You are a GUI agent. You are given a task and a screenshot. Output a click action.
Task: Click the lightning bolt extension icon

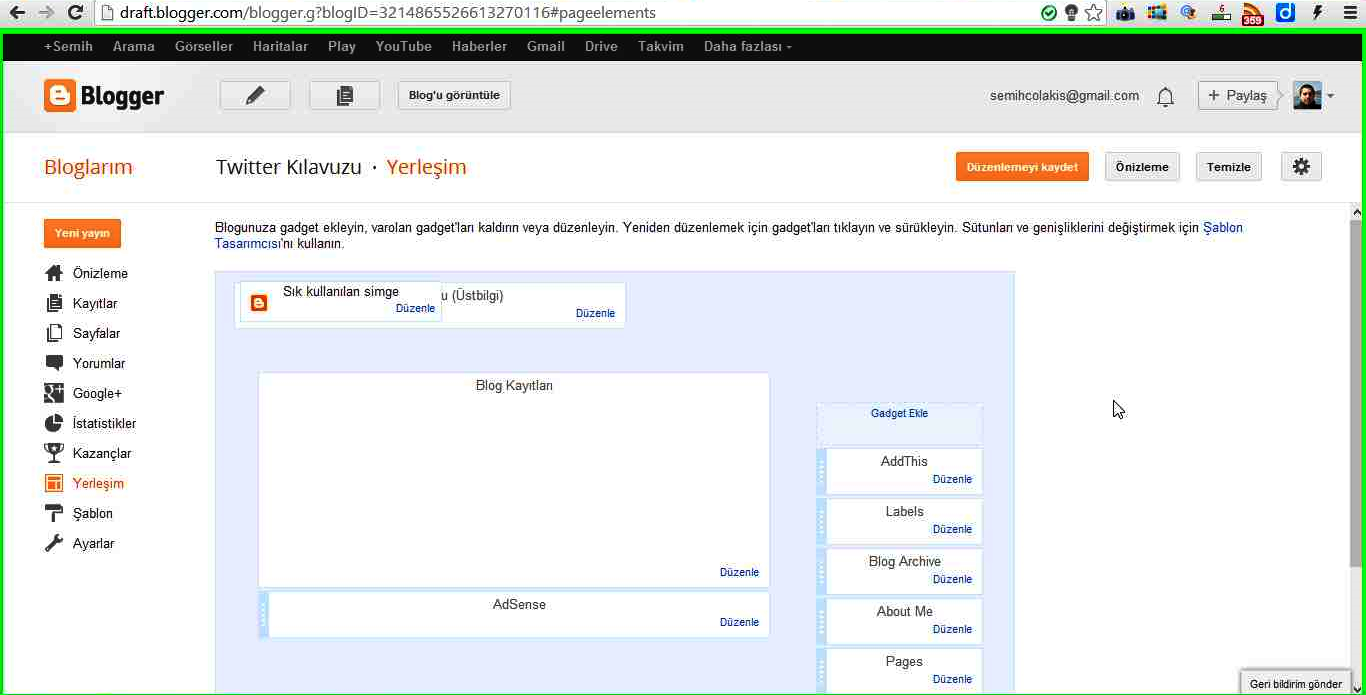(x=1317, y=13)
